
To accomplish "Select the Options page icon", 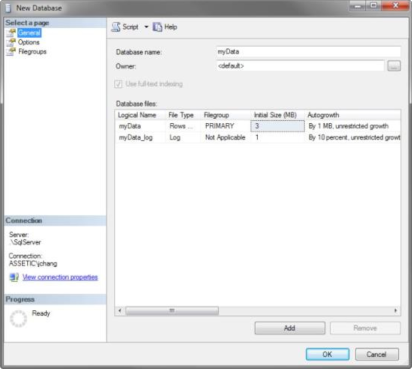I will (x=11, y=42).
